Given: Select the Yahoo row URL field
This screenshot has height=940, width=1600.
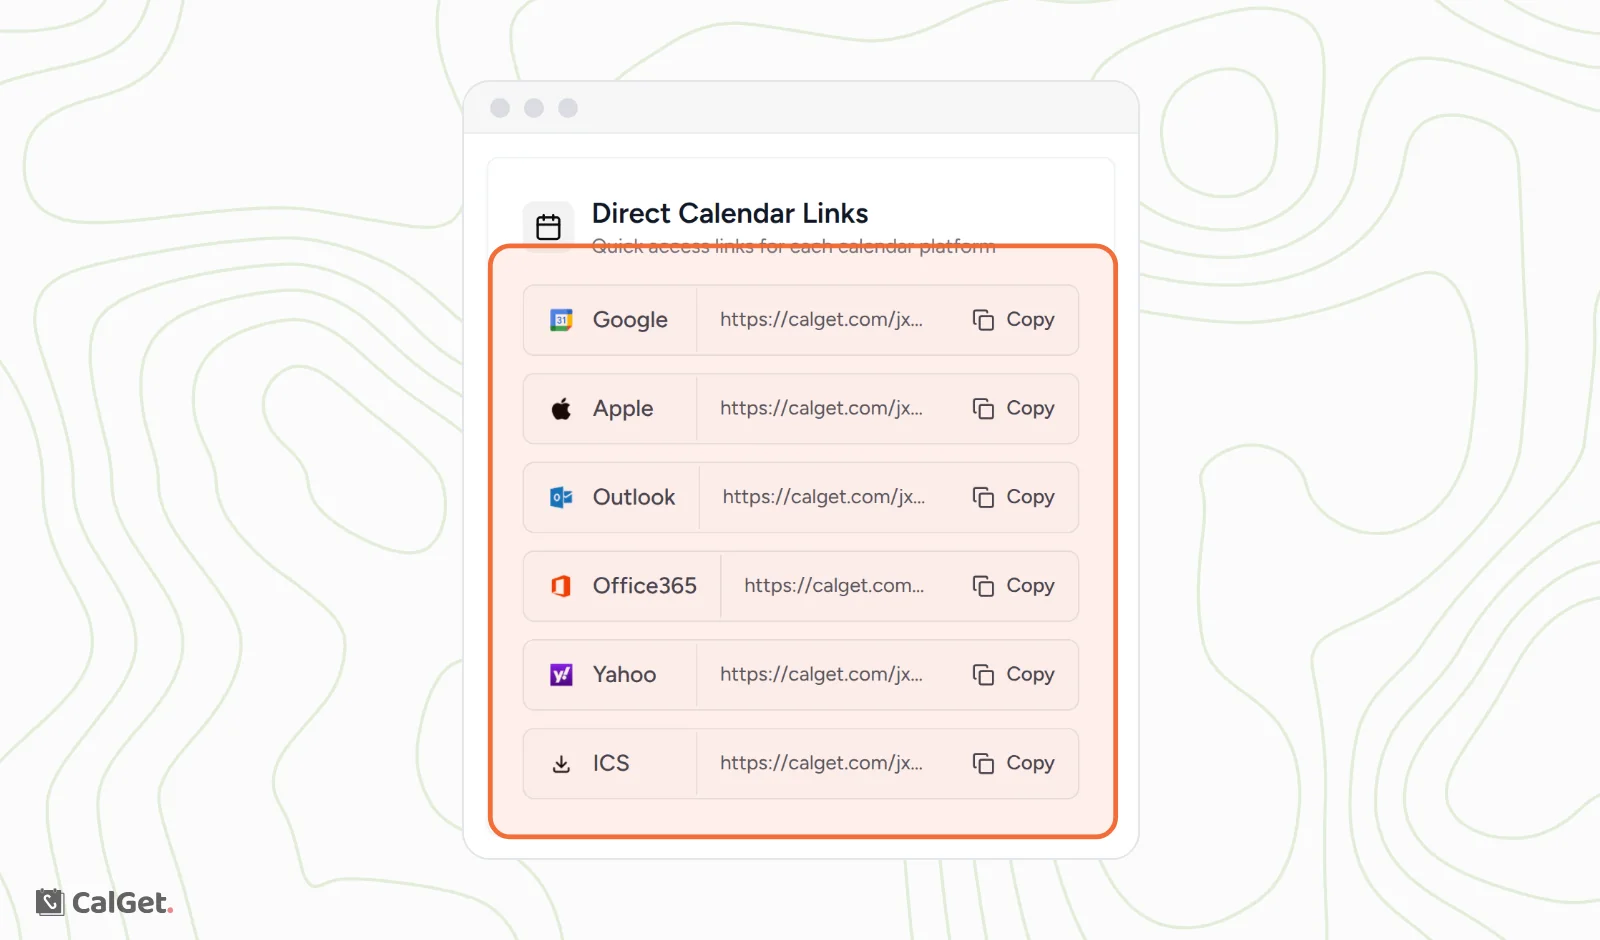Looking at the screenshot, I should tap(821, 675).
